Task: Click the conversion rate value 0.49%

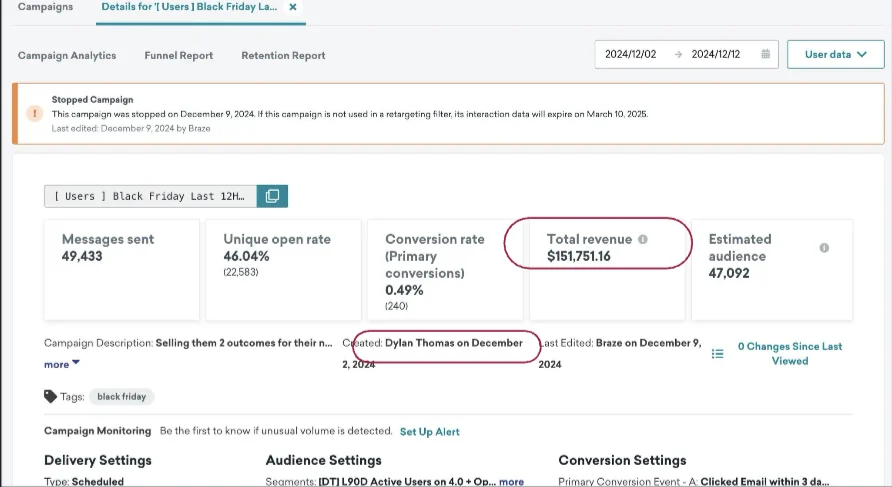Action: coord(404,290)
